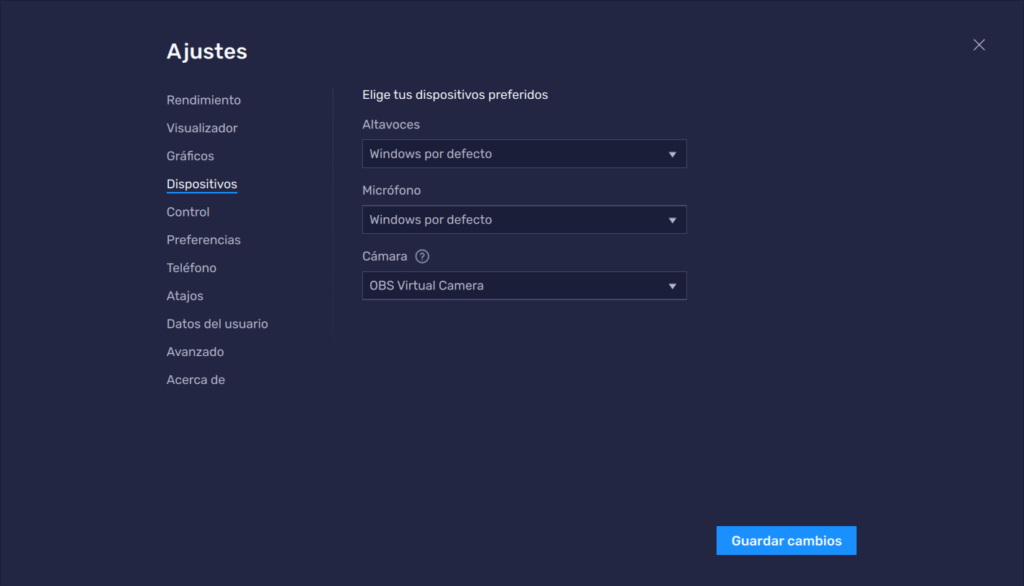The height and width of the screenshot is (586, 1024).
Task: Change camera from OBS Virtual Camera dropdown
Action: click(x=524, y=285)
